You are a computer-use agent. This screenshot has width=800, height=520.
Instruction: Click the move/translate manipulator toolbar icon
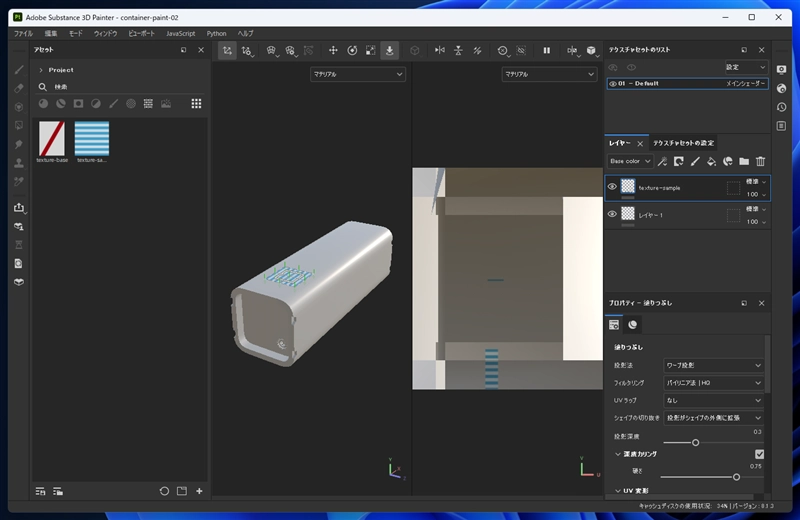point(333,50)
